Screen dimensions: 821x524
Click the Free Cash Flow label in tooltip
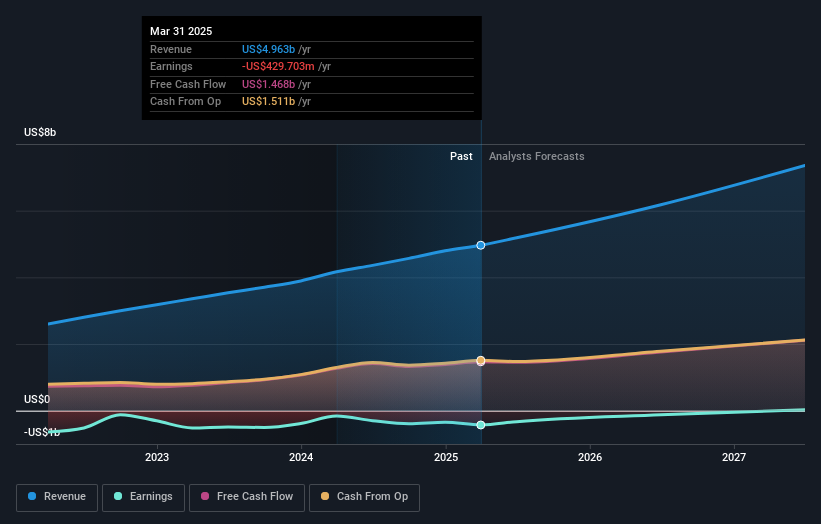click(188, 84)
